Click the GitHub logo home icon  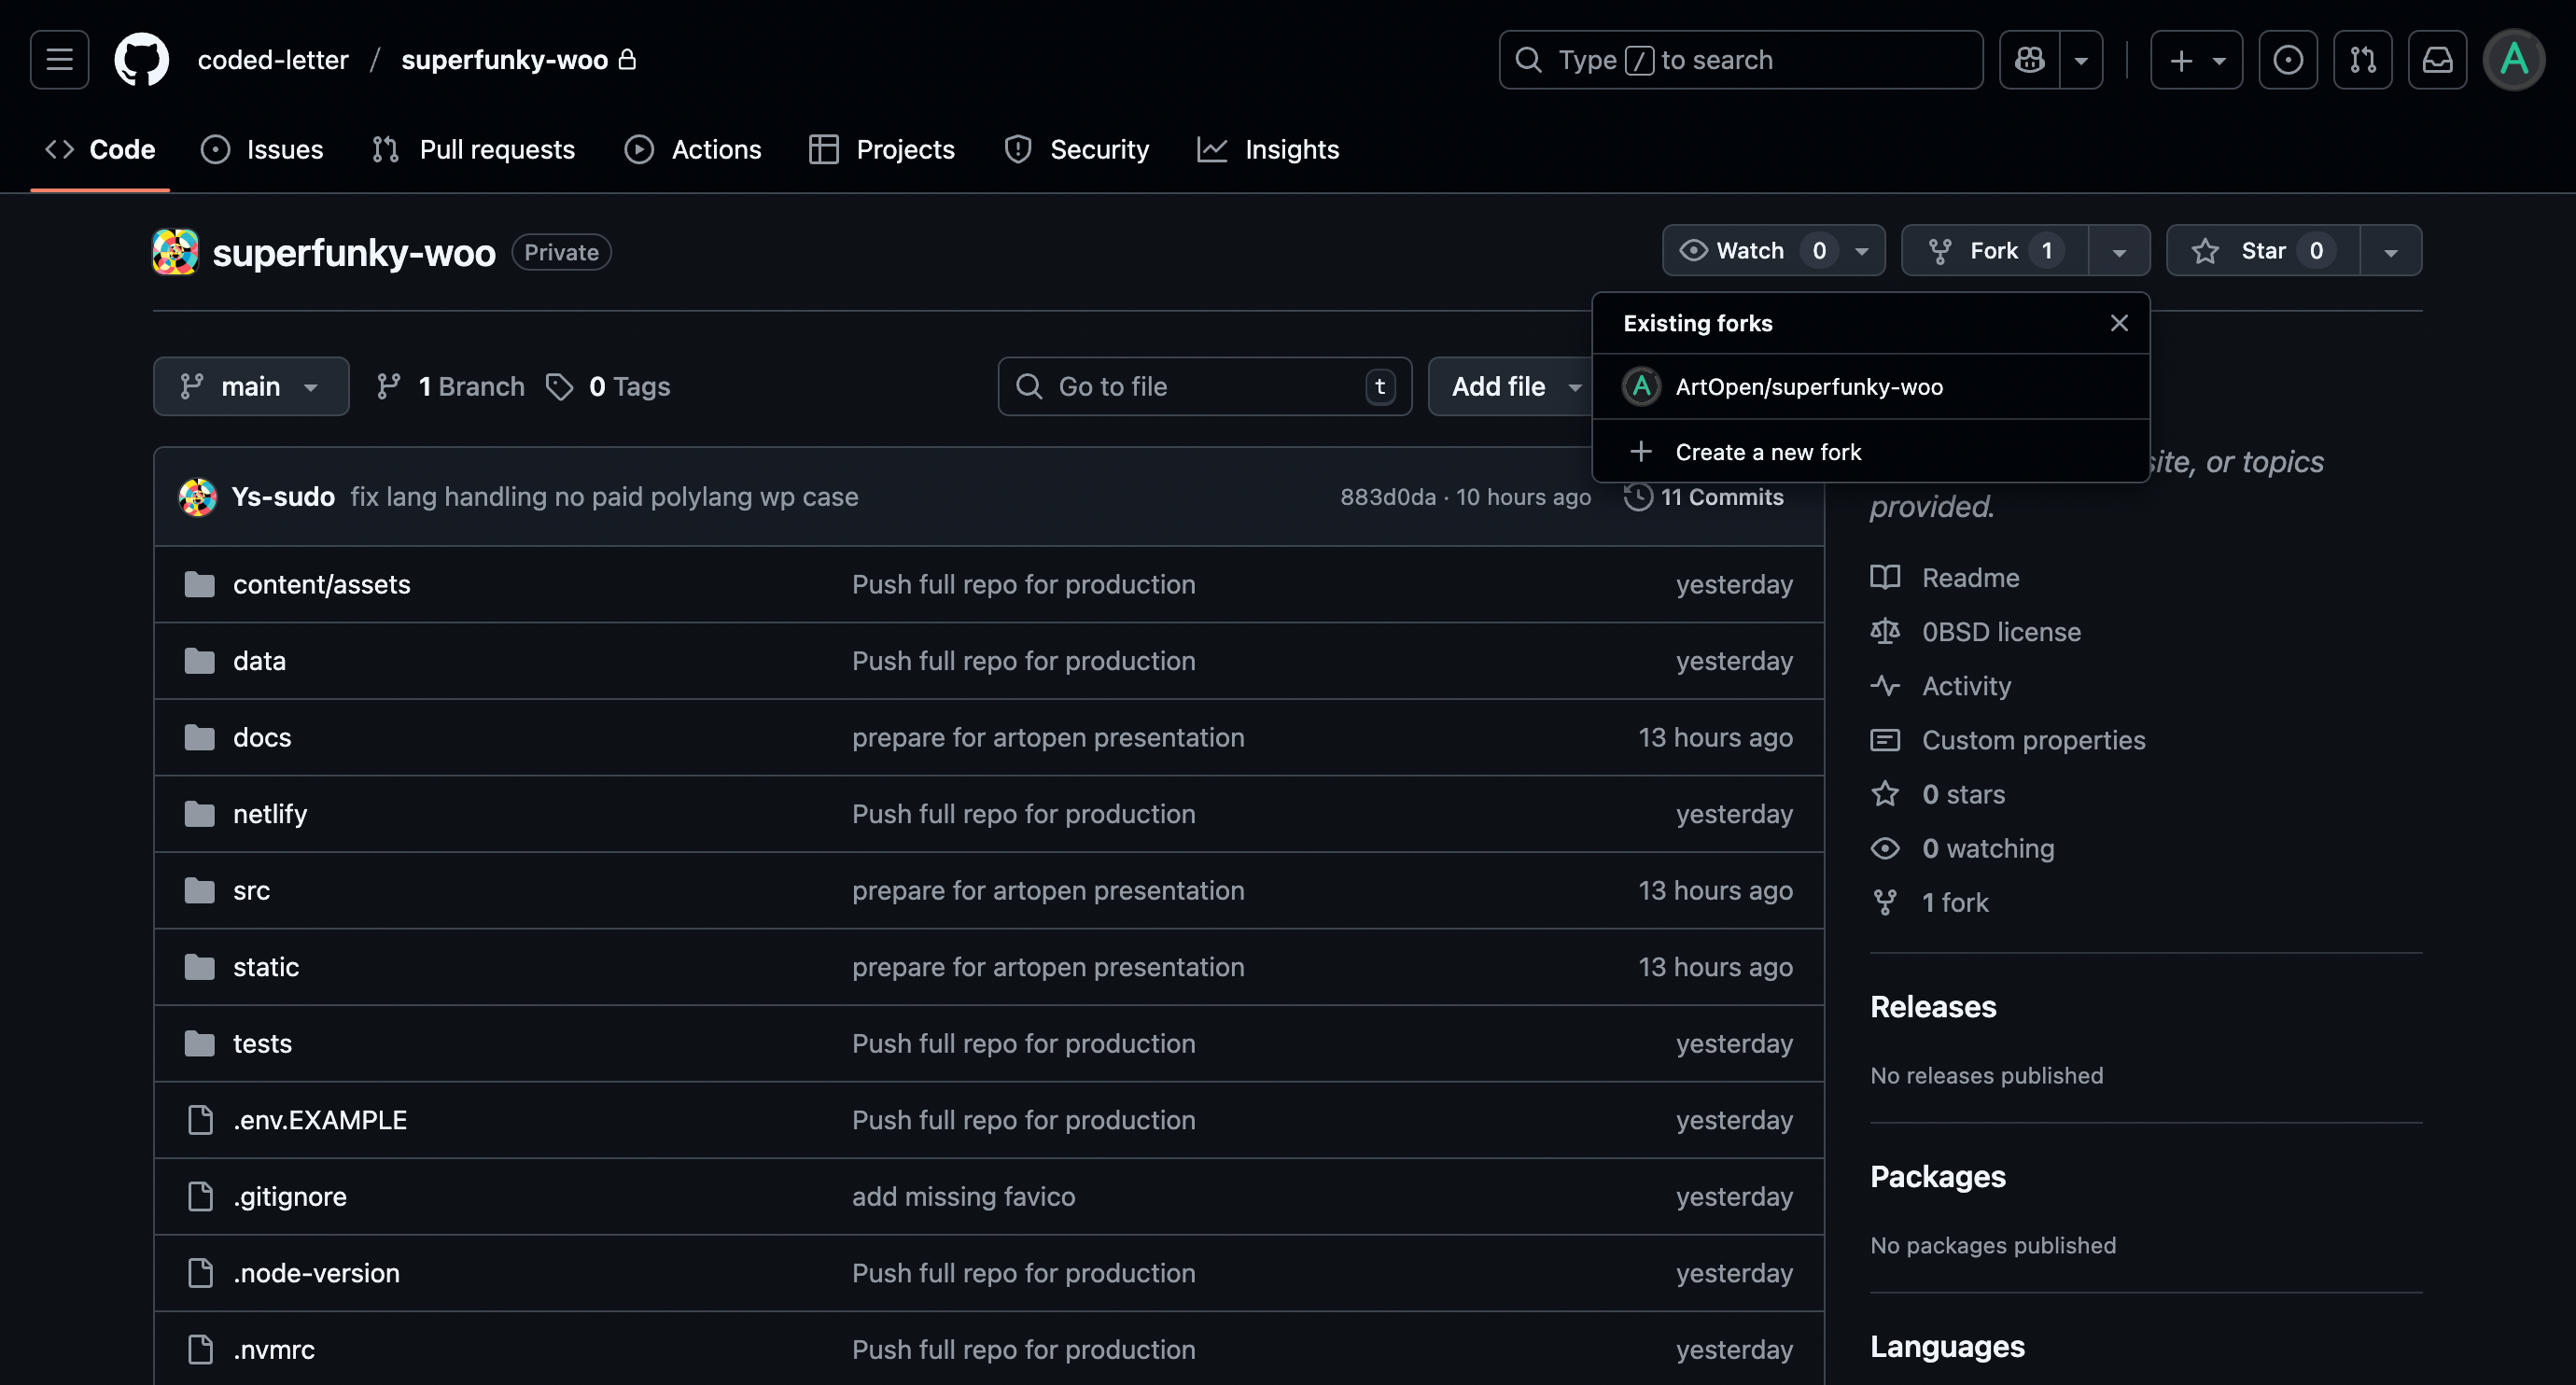(x=141, y=60)
